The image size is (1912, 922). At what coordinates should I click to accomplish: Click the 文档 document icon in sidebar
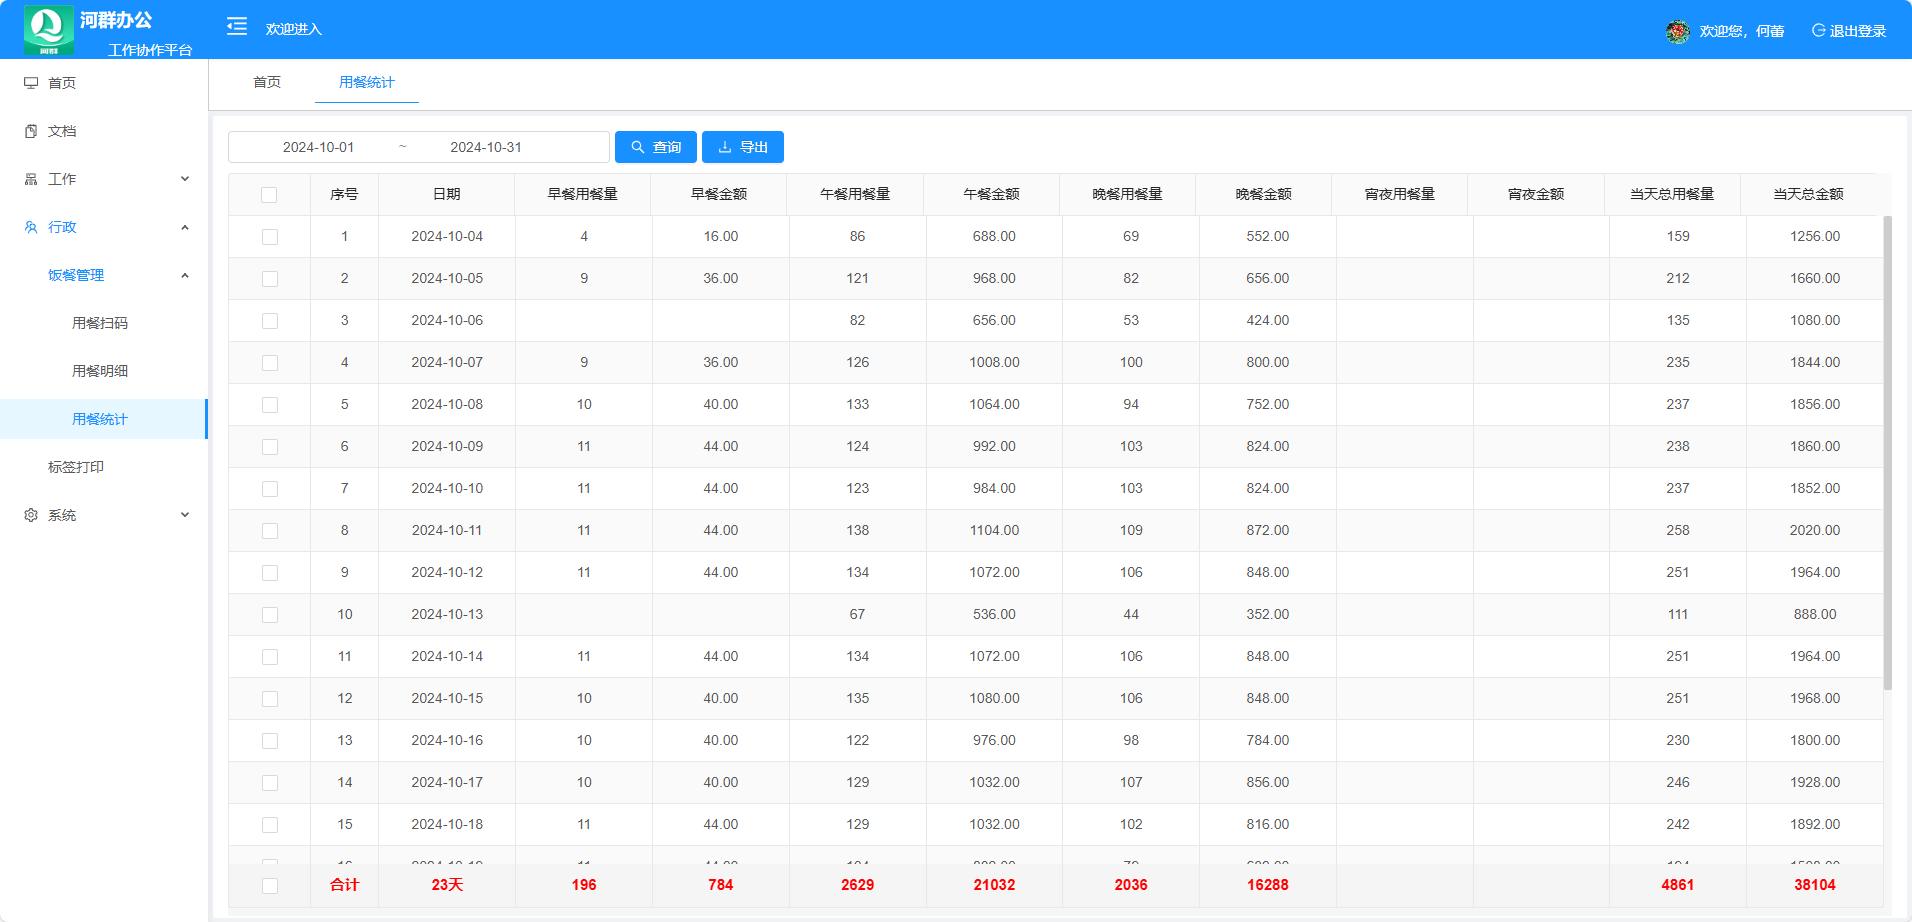click(31, 131)
